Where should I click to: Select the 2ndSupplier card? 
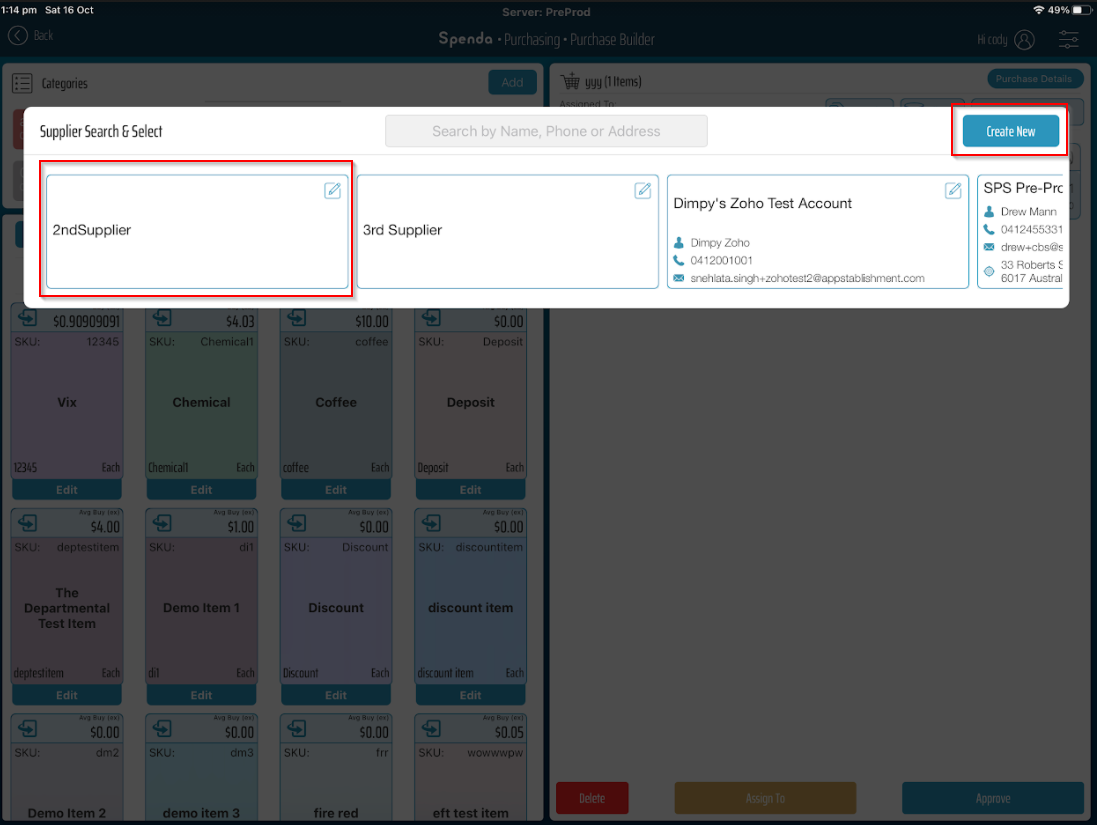[x=197, y=232]
